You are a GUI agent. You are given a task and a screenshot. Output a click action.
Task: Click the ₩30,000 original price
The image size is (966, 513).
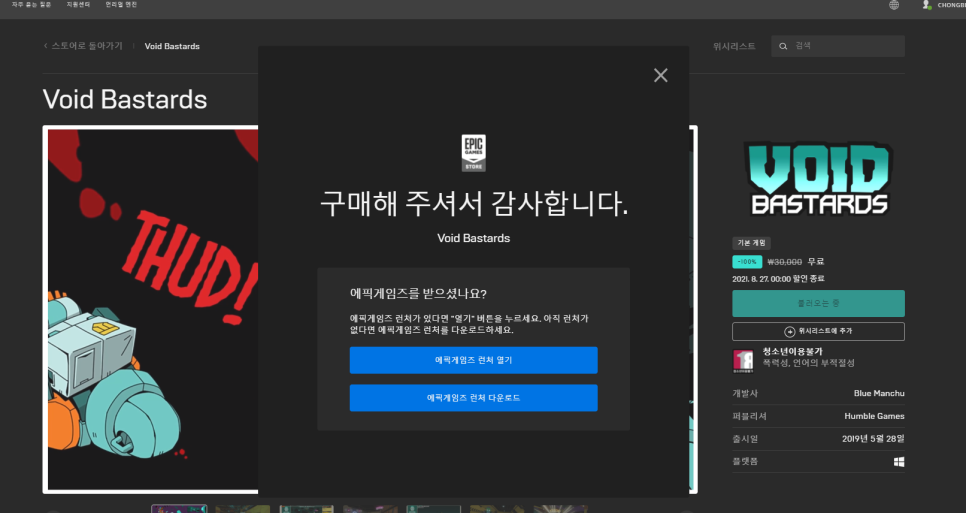click(x=784, y=262)
